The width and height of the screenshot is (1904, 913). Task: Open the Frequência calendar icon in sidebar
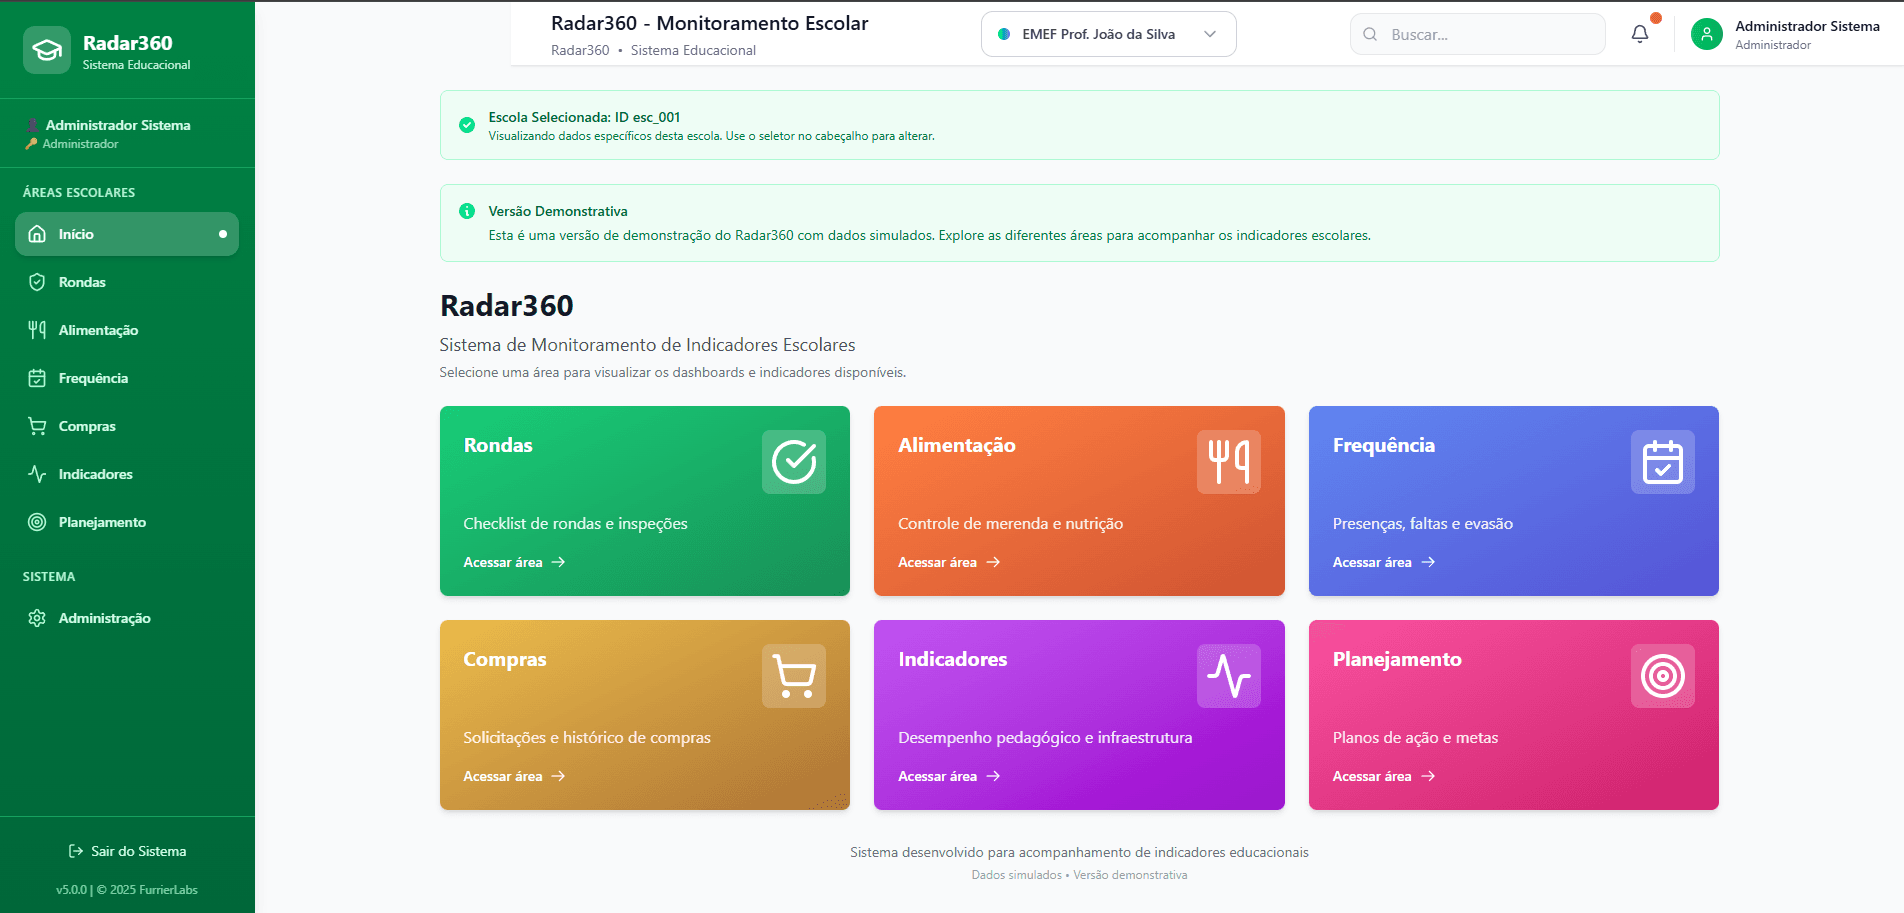pyautogui.click(x=37, y=378)
